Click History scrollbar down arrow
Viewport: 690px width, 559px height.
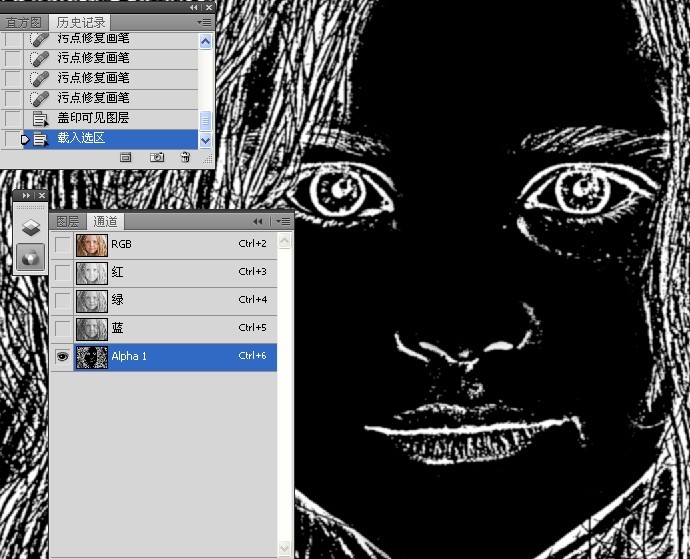[x=206, y=141]
